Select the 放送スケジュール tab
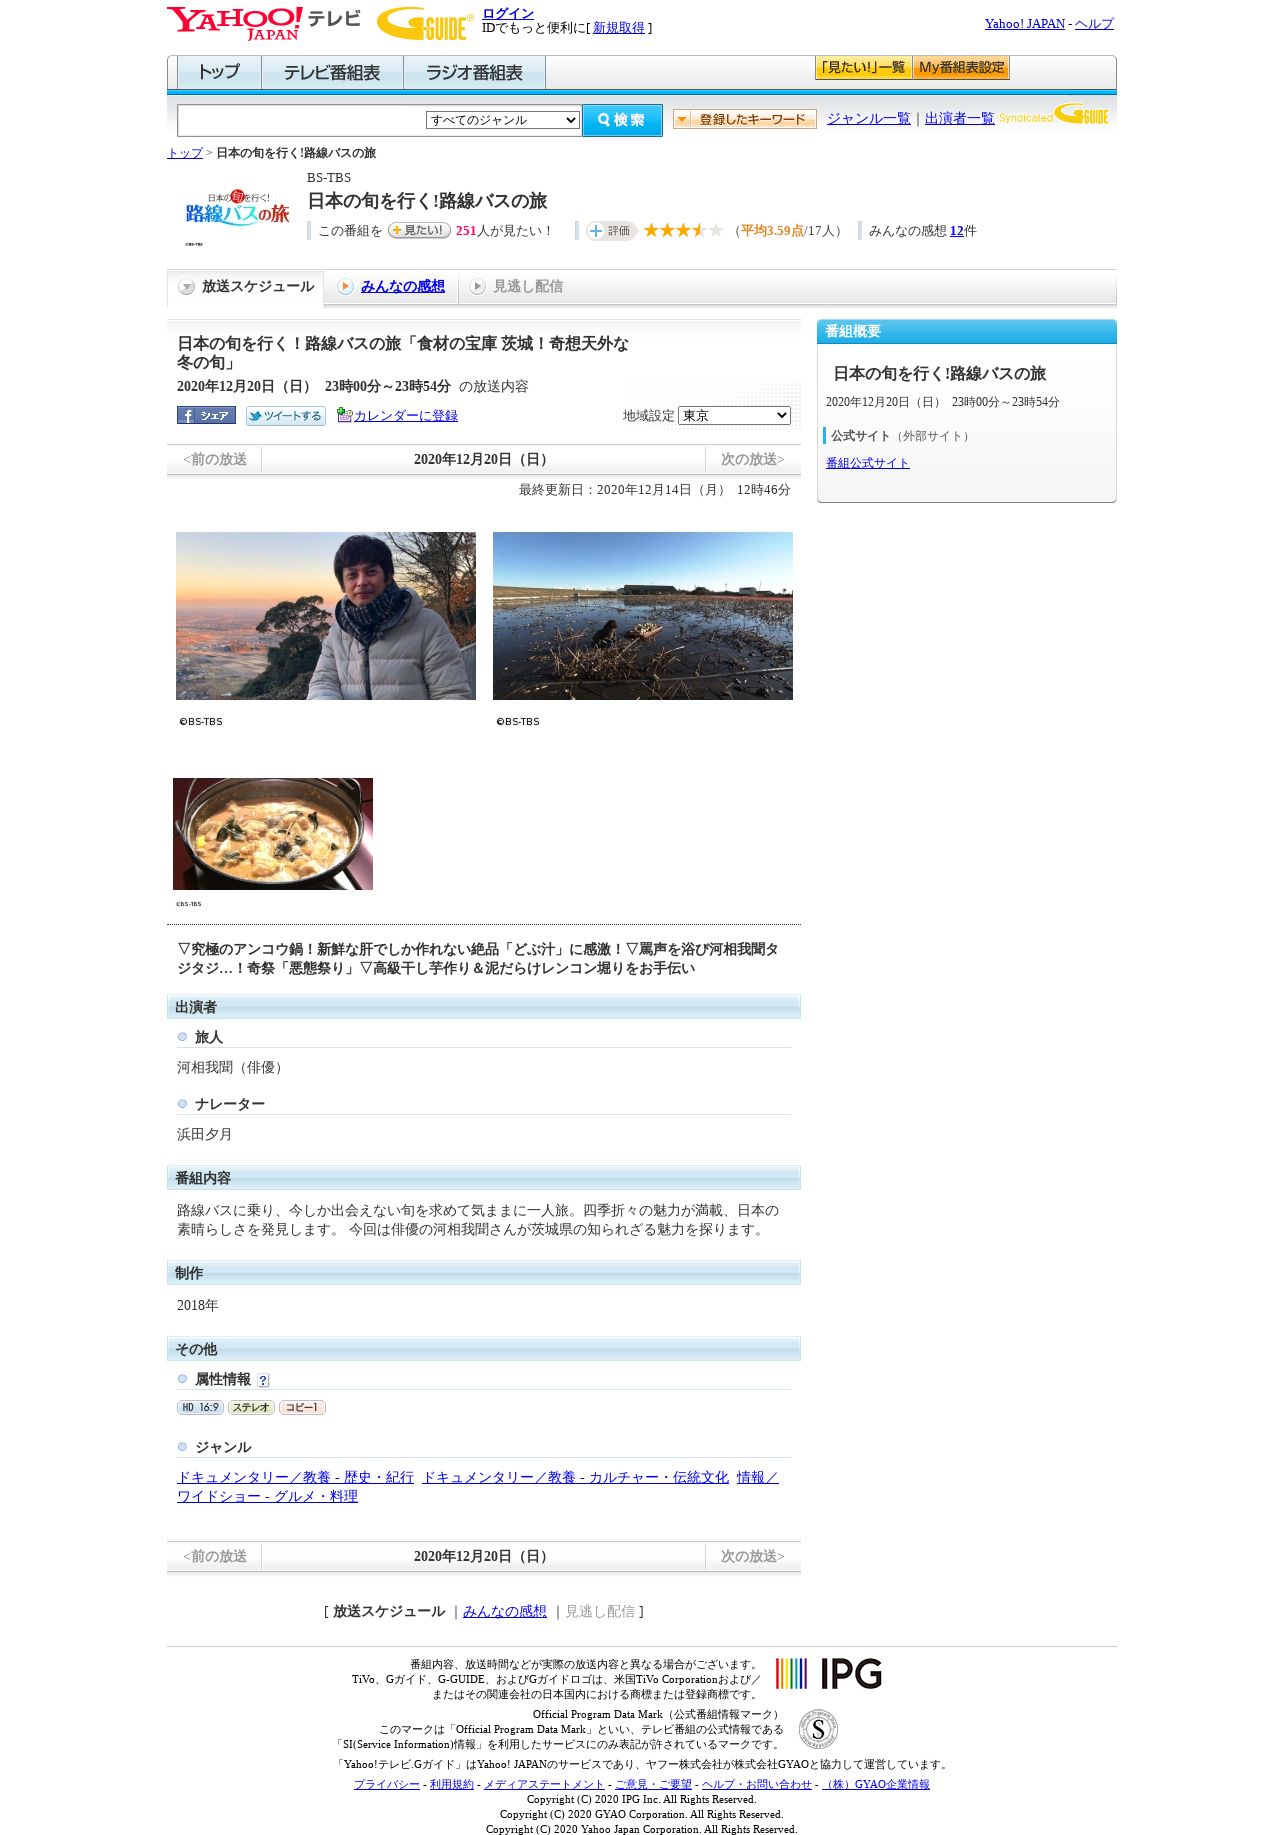This screenshot has height=1835, width=1284. [246, 287]
